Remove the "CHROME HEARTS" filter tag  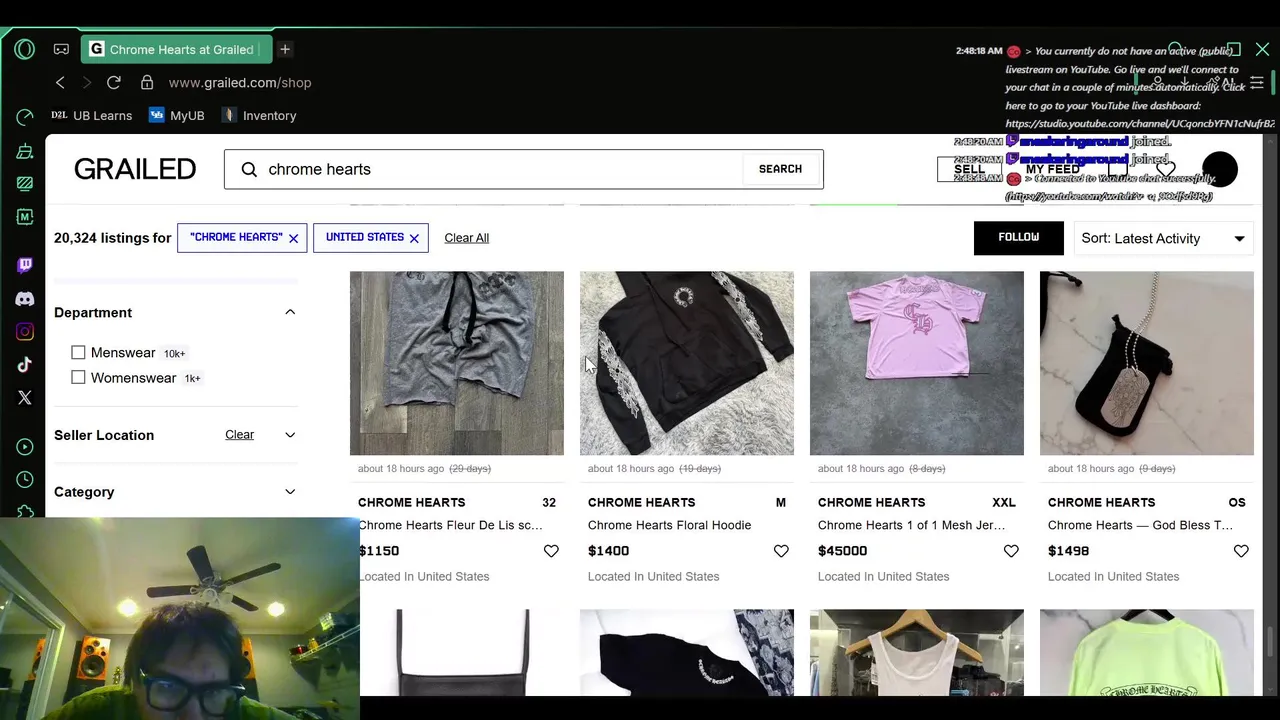coord(293,238)
